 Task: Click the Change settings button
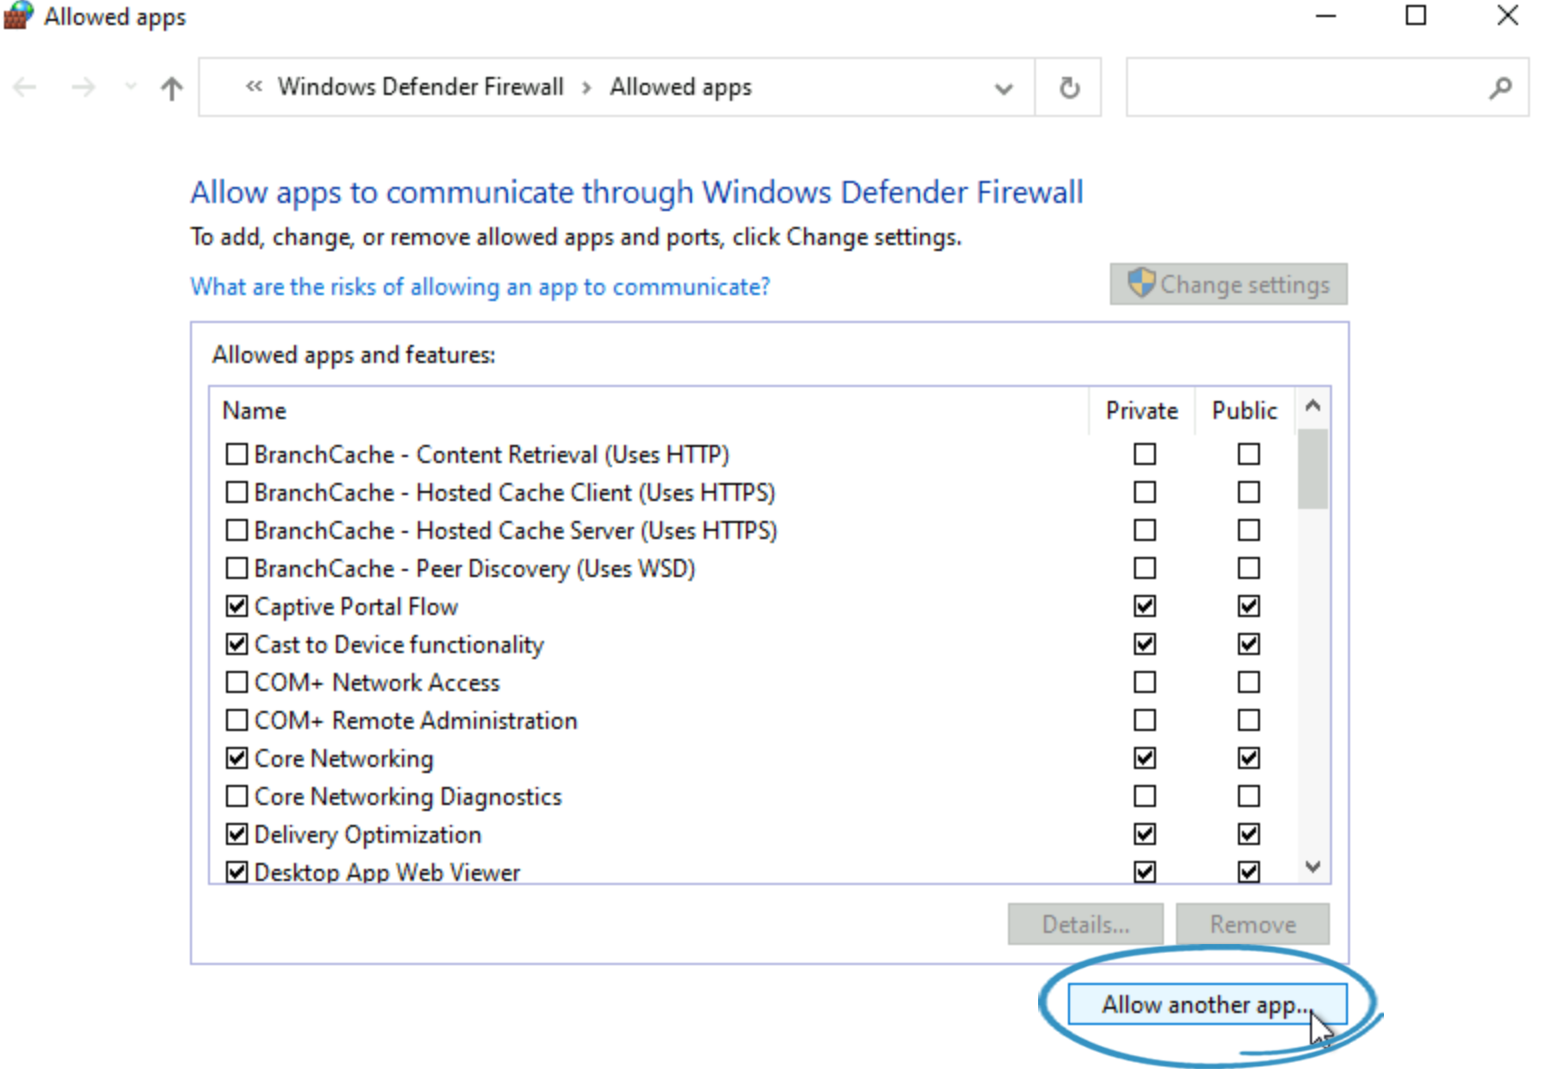coord(1228,284)
